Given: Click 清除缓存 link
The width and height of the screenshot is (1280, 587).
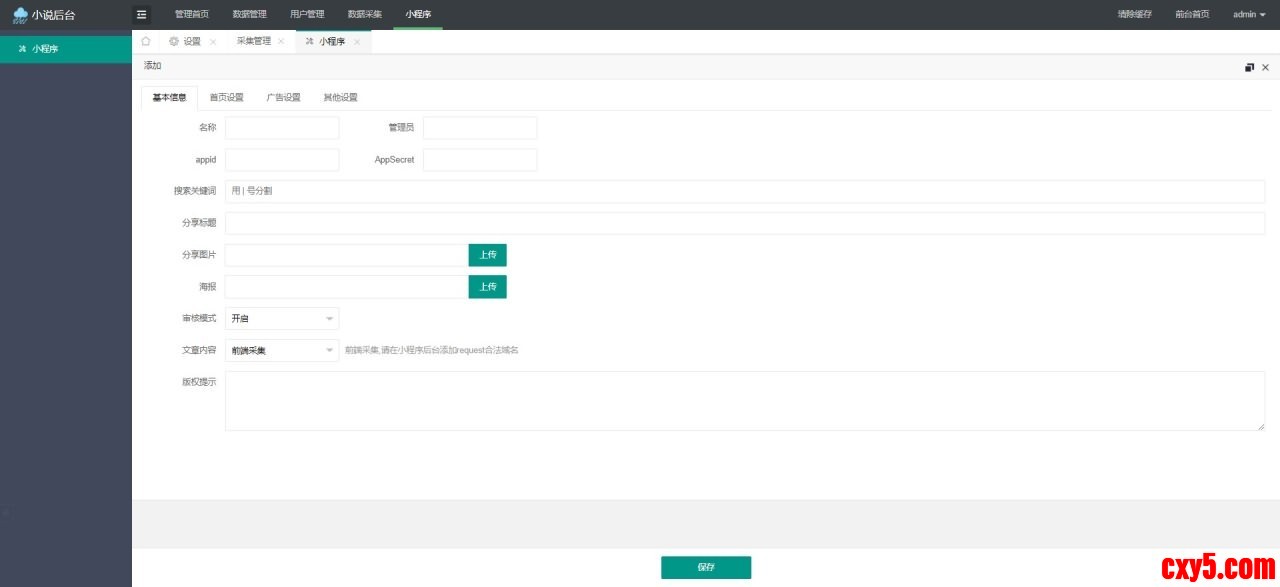Looking at the screenshot, I should pyautogui.click(x=1135, y=14).
